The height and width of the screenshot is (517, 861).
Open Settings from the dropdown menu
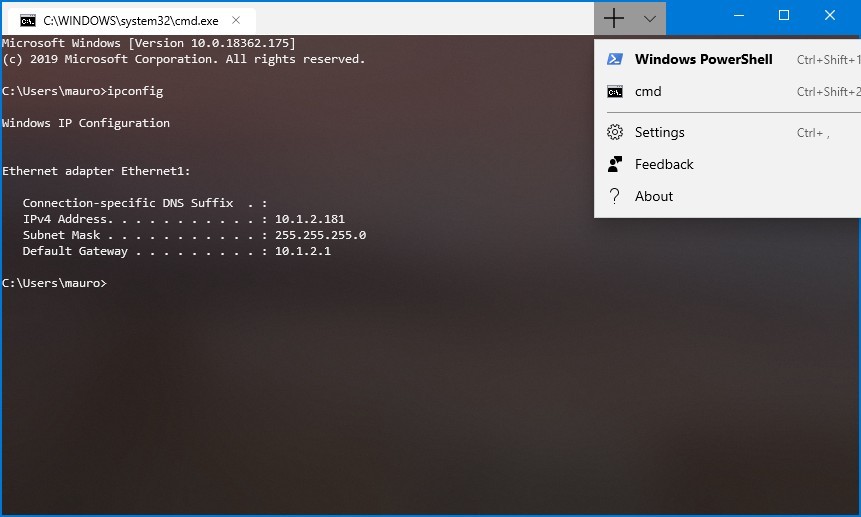coord(728,132)
